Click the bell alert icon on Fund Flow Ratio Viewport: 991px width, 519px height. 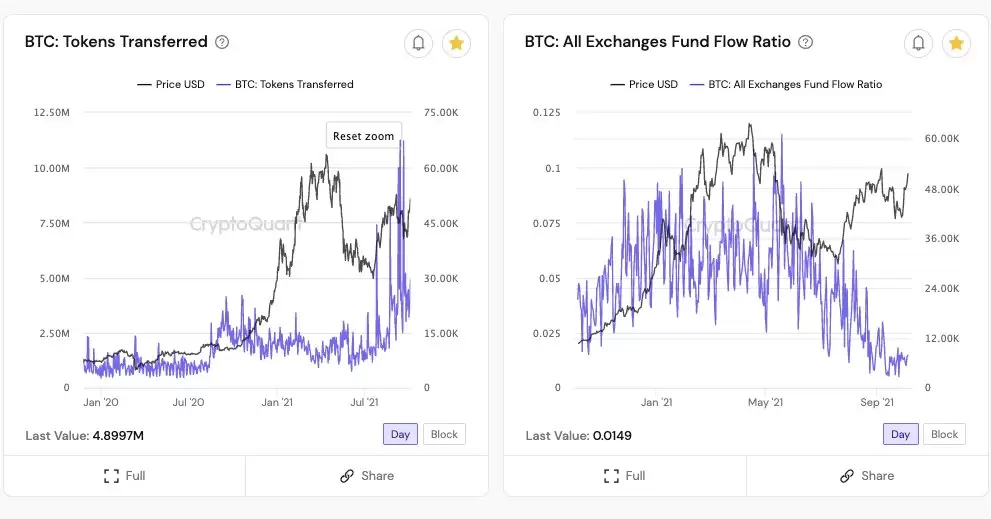(918, 43)
